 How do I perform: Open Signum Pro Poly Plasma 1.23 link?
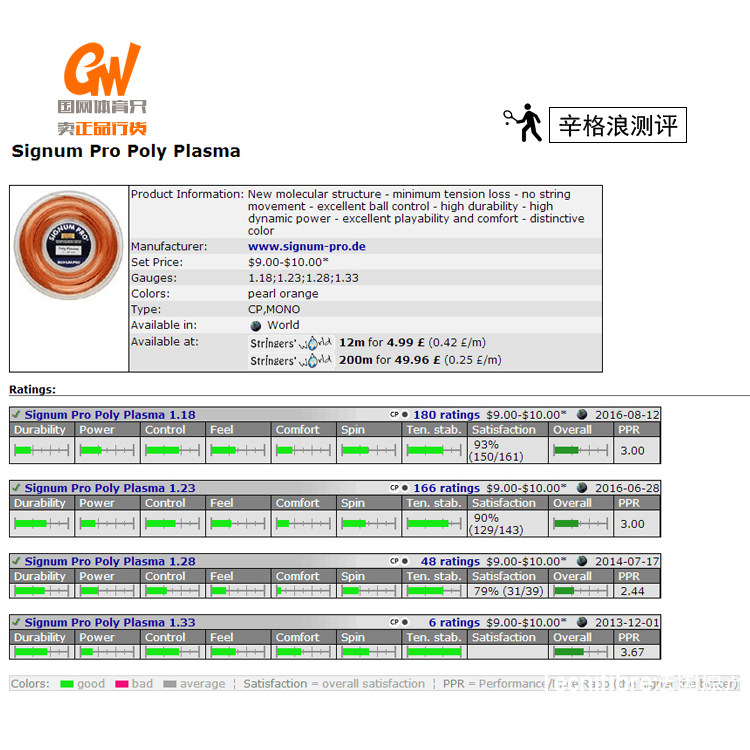pyautogui.click(x=110, y=488)
